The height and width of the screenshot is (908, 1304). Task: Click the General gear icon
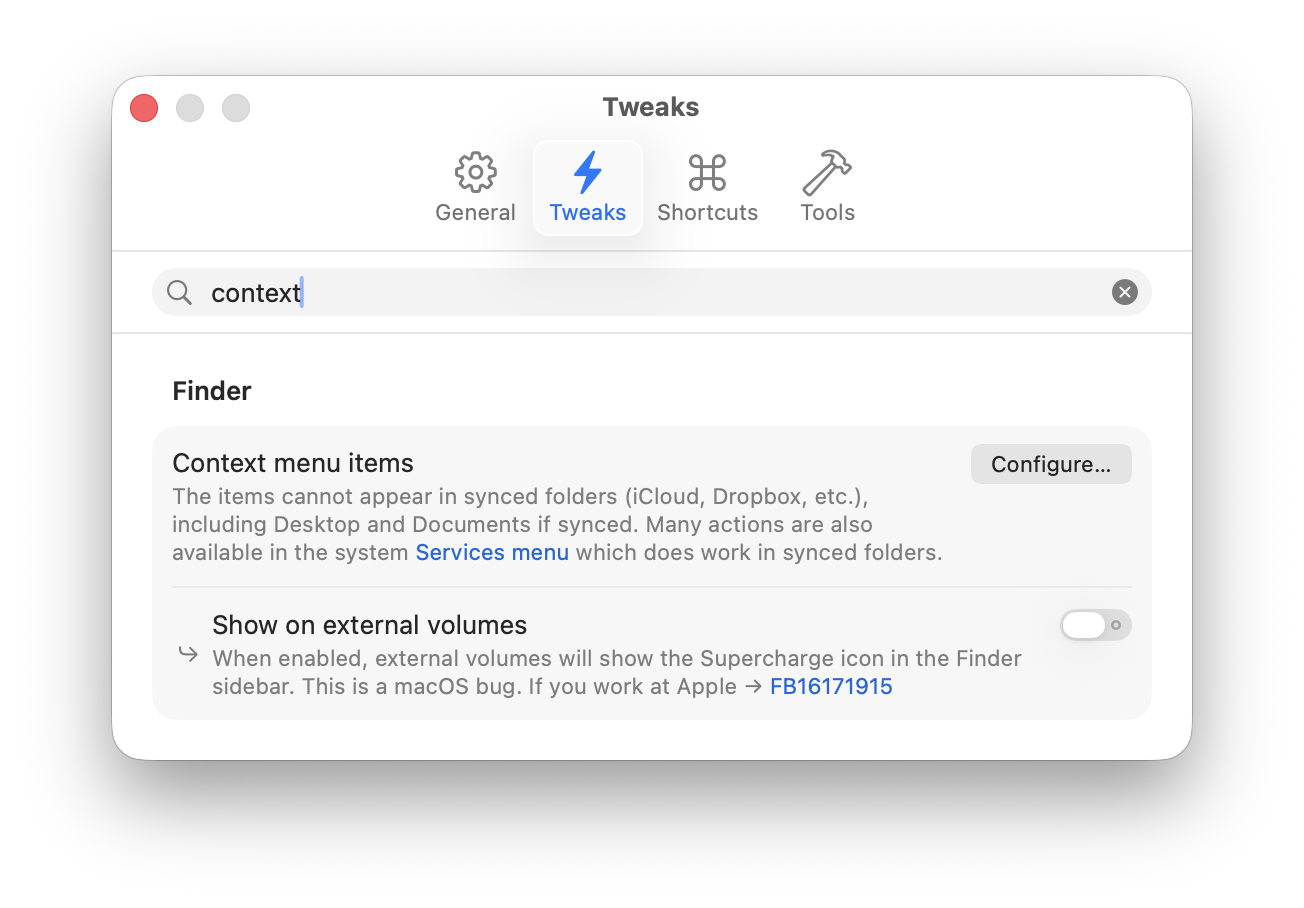click(475, 173)
